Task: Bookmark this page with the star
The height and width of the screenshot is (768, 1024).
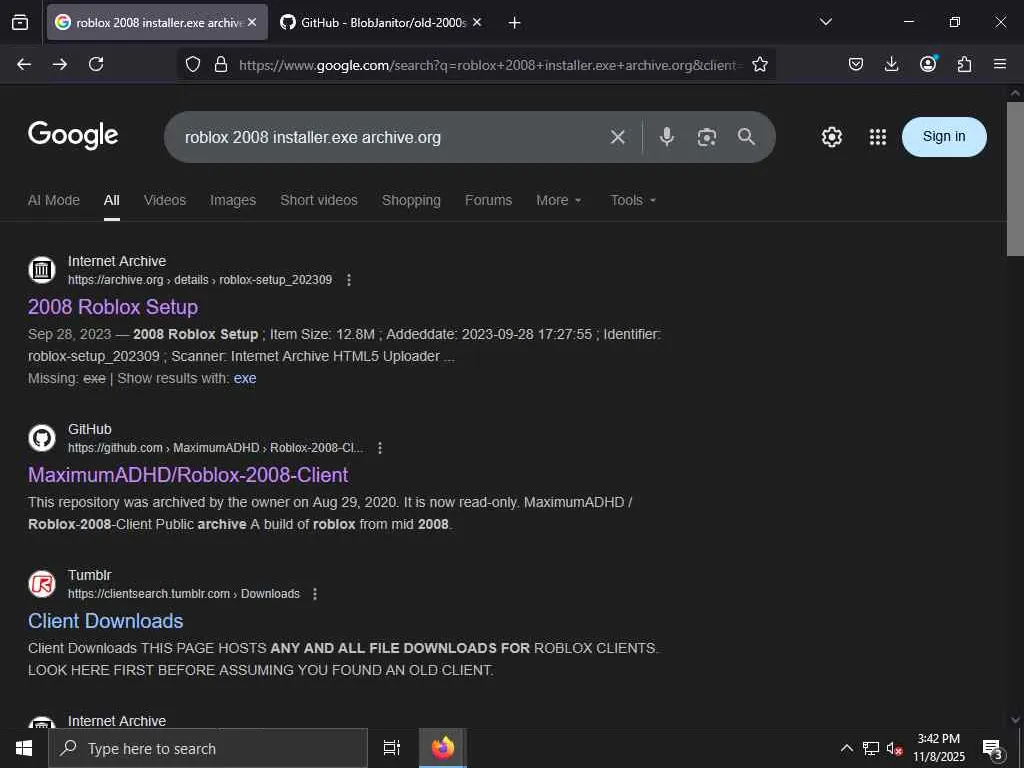Action: (760, 64)
